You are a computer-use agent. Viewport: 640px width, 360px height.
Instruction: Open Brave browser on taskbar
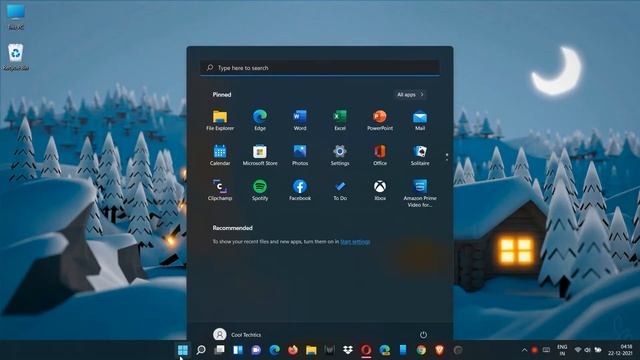440,350
